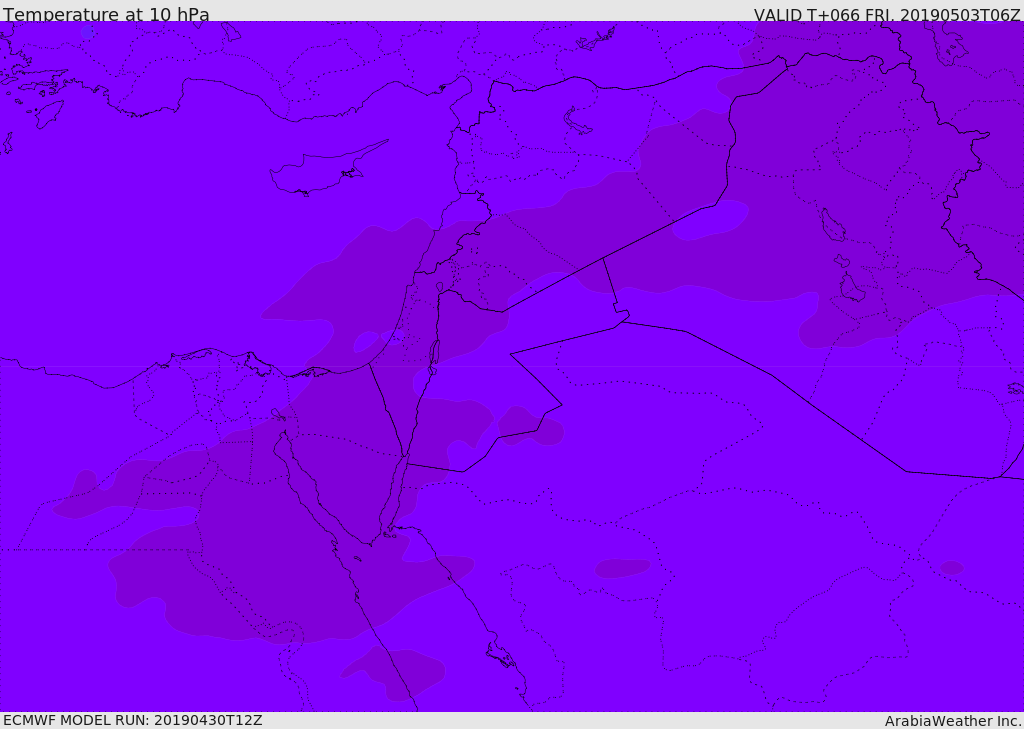Screen dimensions: 1024x729
Task: Click the 'ECMWF MODEL RUN: 20190430T12Z' text
Action: [x=133, y=720]
